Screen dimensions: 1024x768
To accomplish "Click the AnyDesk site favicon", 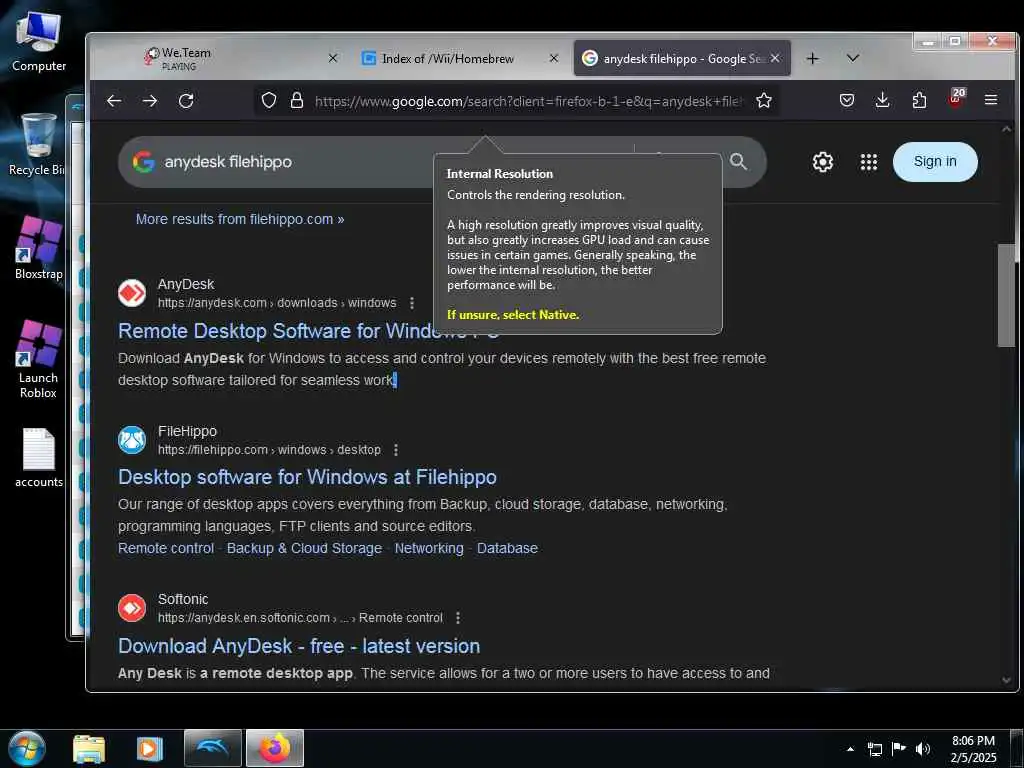I will (132, 293).
